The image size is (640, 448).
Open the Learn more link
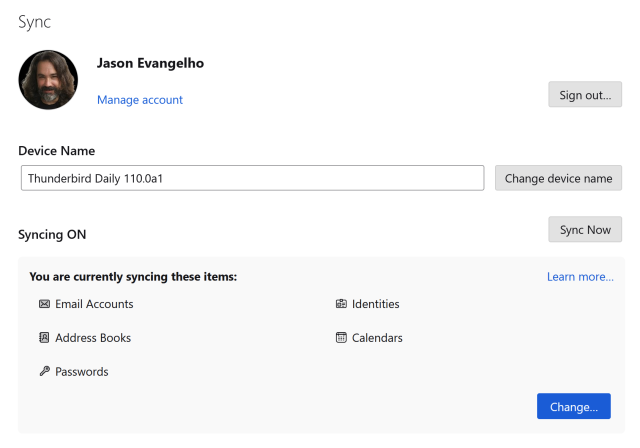(580, 277)
